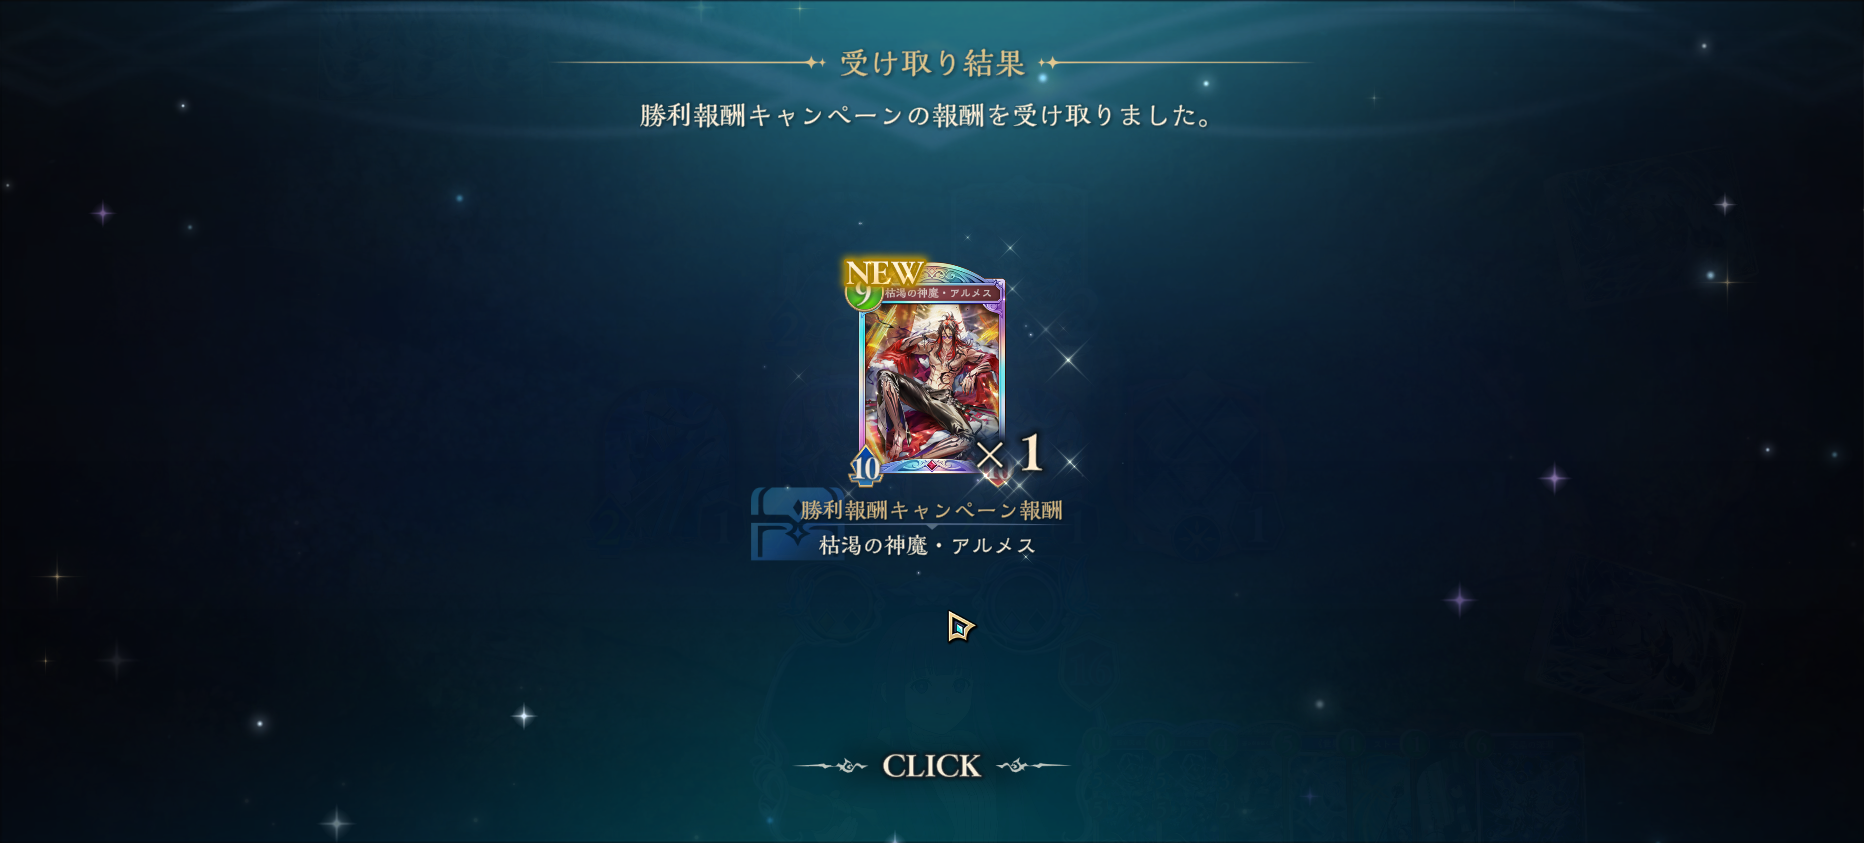Click the red defense shield icon on card
This screenshot has height=843, width=1864.
pos(996,470)
